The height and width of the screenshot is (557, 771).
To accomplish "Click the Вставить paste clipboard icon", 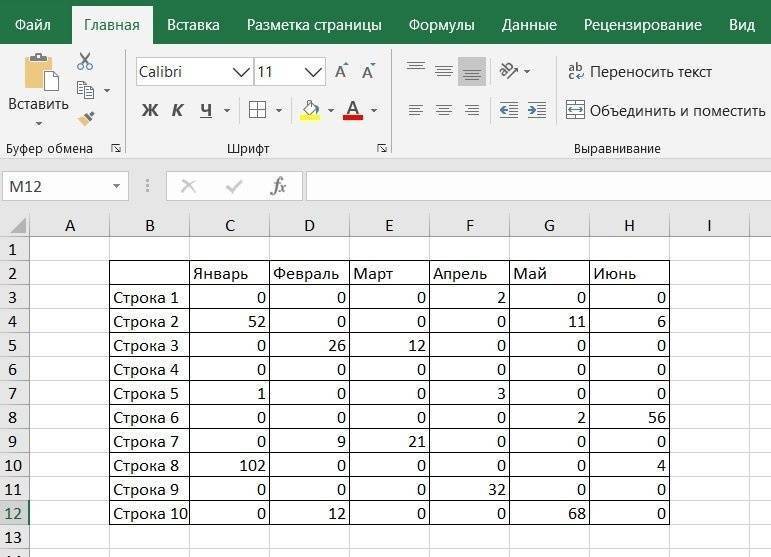I will coord(42,72).
